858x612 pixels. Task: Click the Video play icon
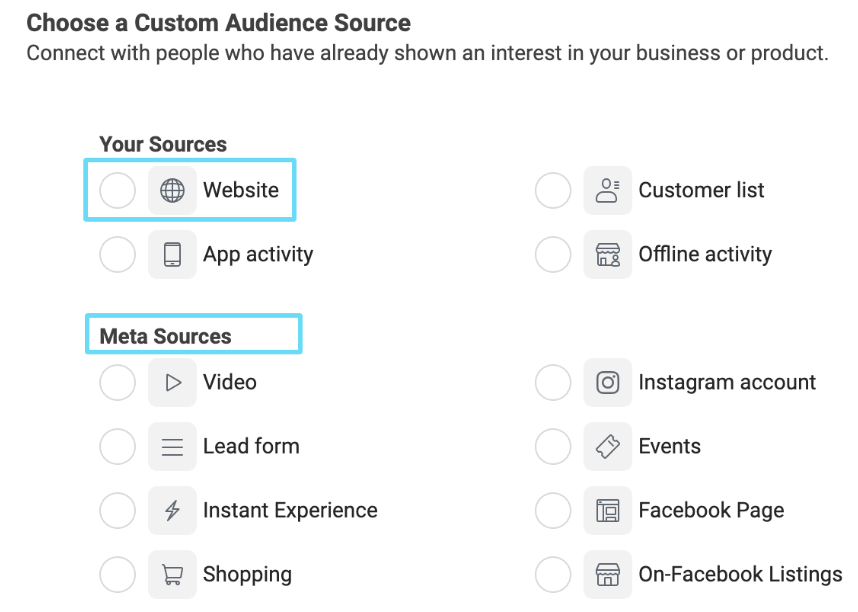click(x=172, y=383)
